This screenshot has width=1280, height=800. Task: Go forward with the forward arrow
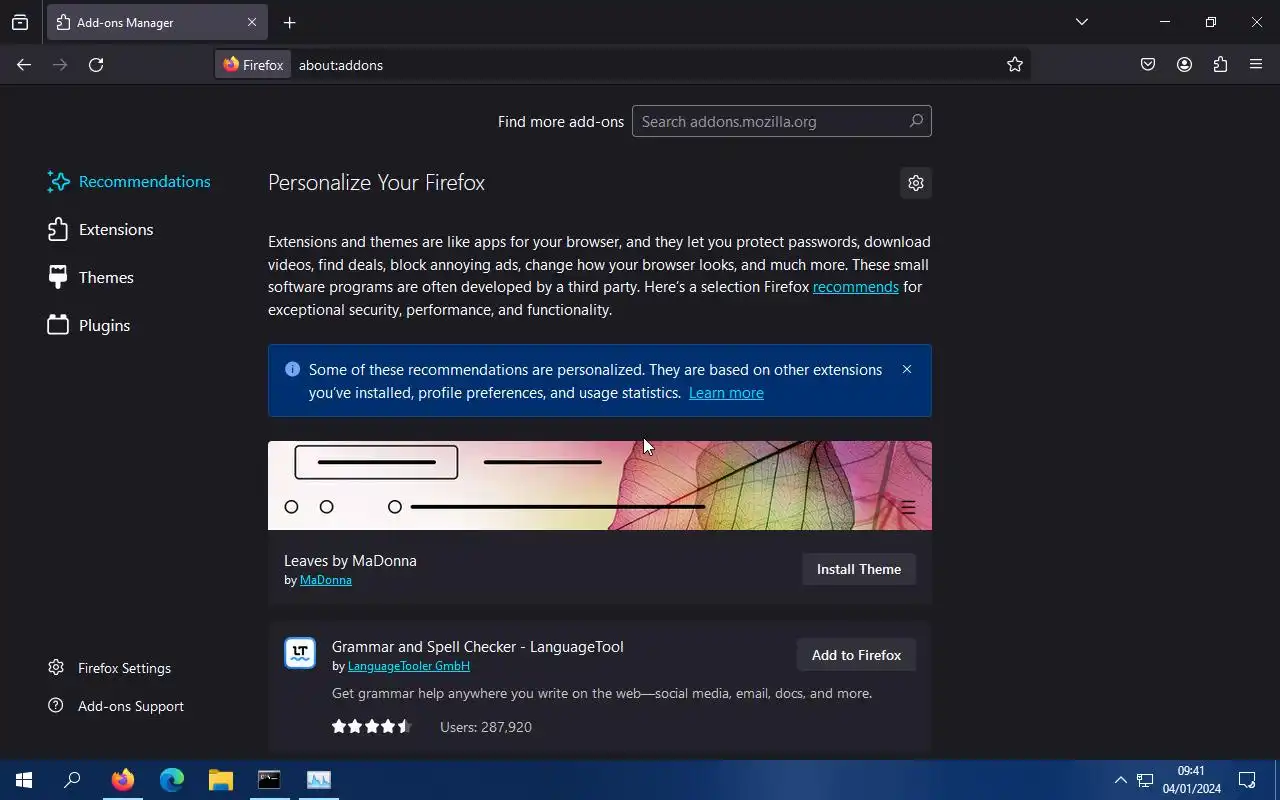(x=60, y=65)
